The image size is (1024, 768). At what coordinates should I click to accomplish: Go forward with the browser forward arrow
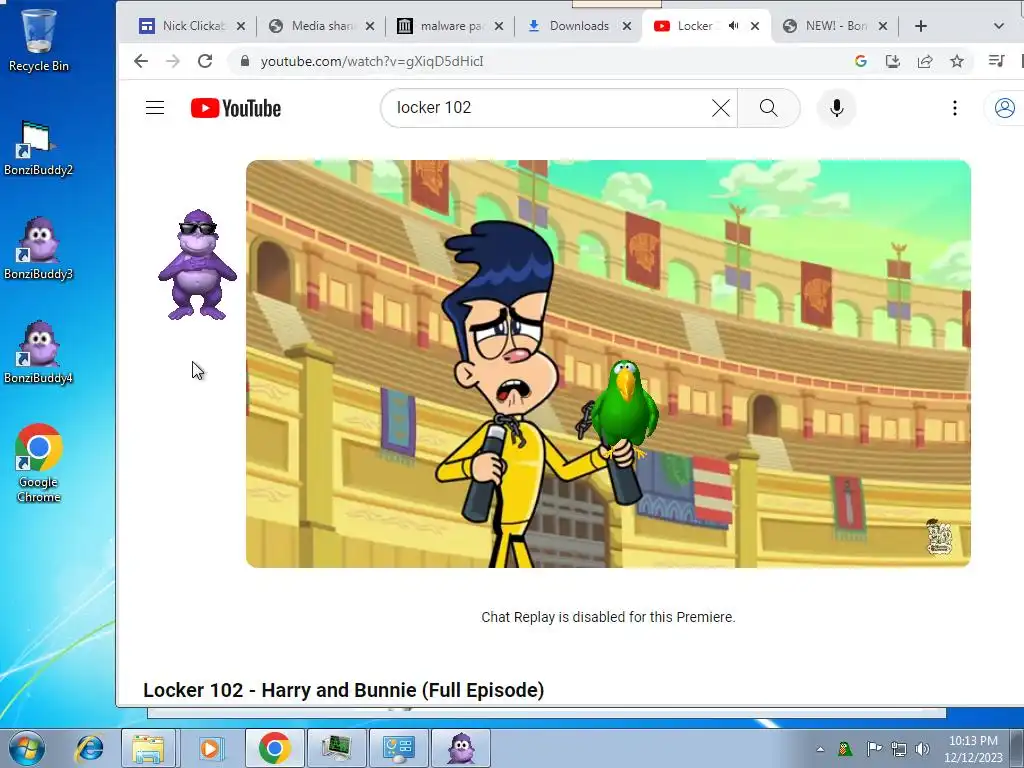coord(172,61)
